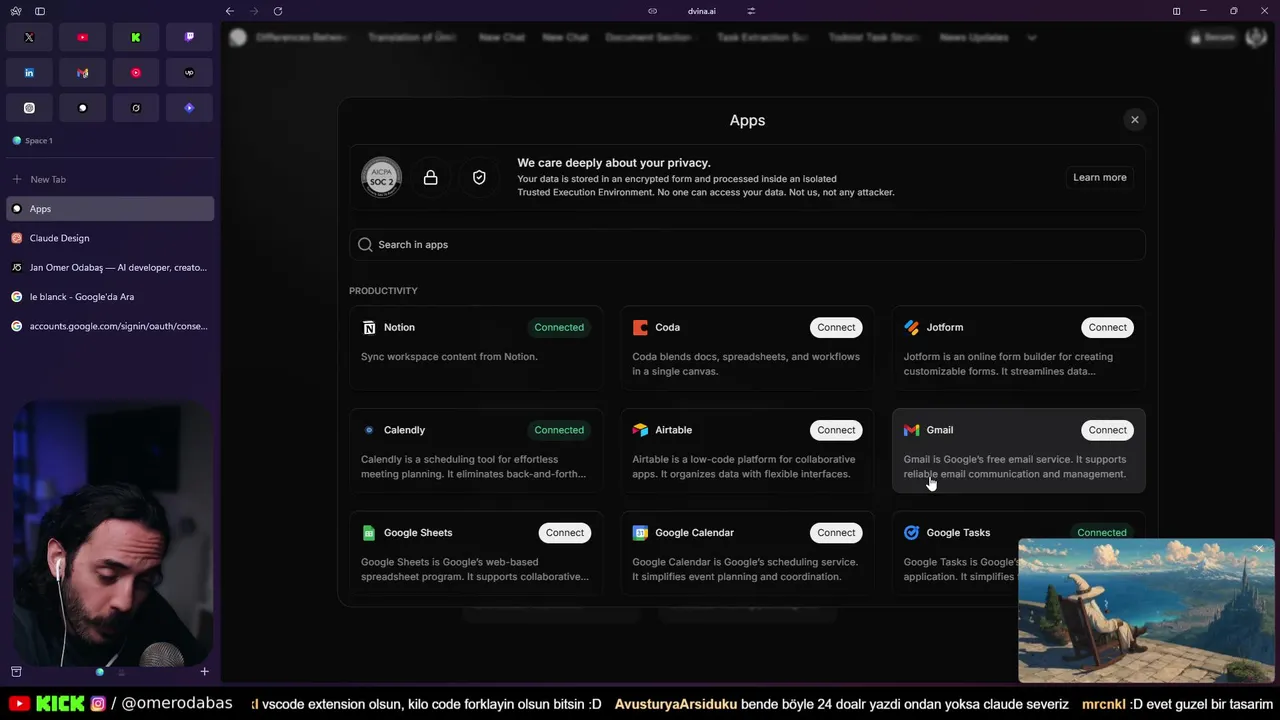Click the Google Sheets title text
Screen dimensions: 1280x720
[x=418, y=533]
